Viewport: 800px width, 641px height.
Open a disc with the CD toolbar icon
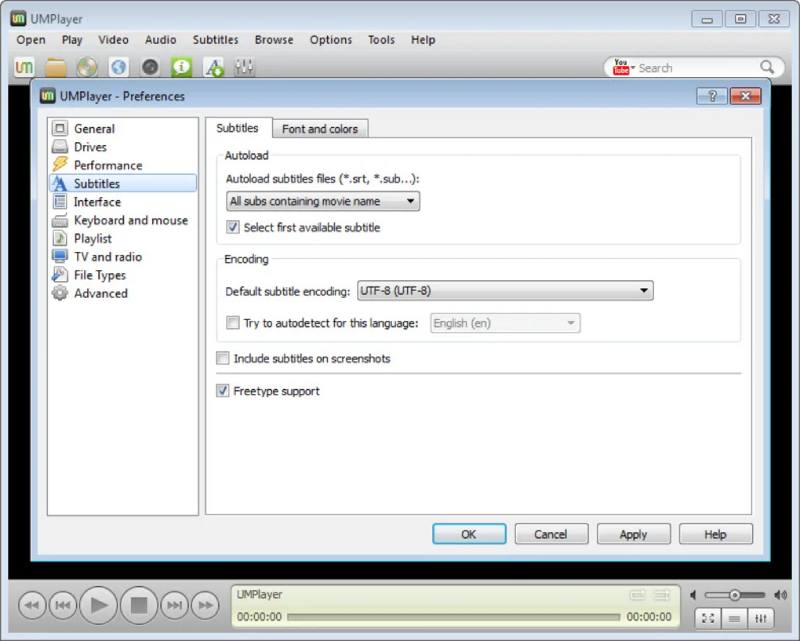tap(86, 67)
